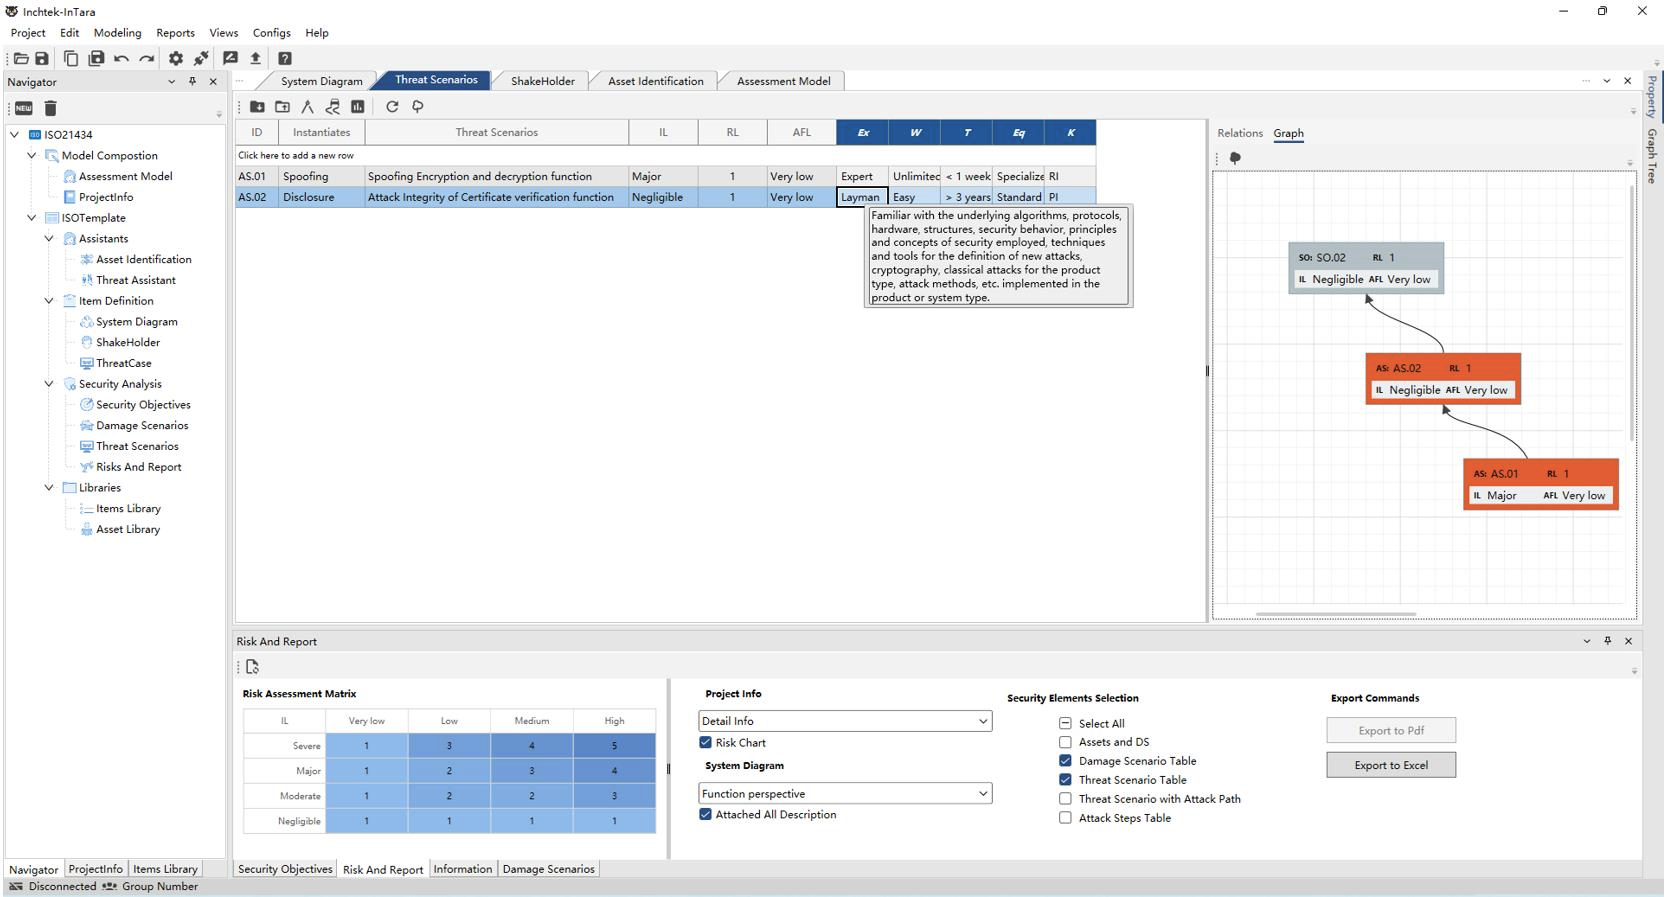Collapse the Security Analysis tree node

point(49,384)
